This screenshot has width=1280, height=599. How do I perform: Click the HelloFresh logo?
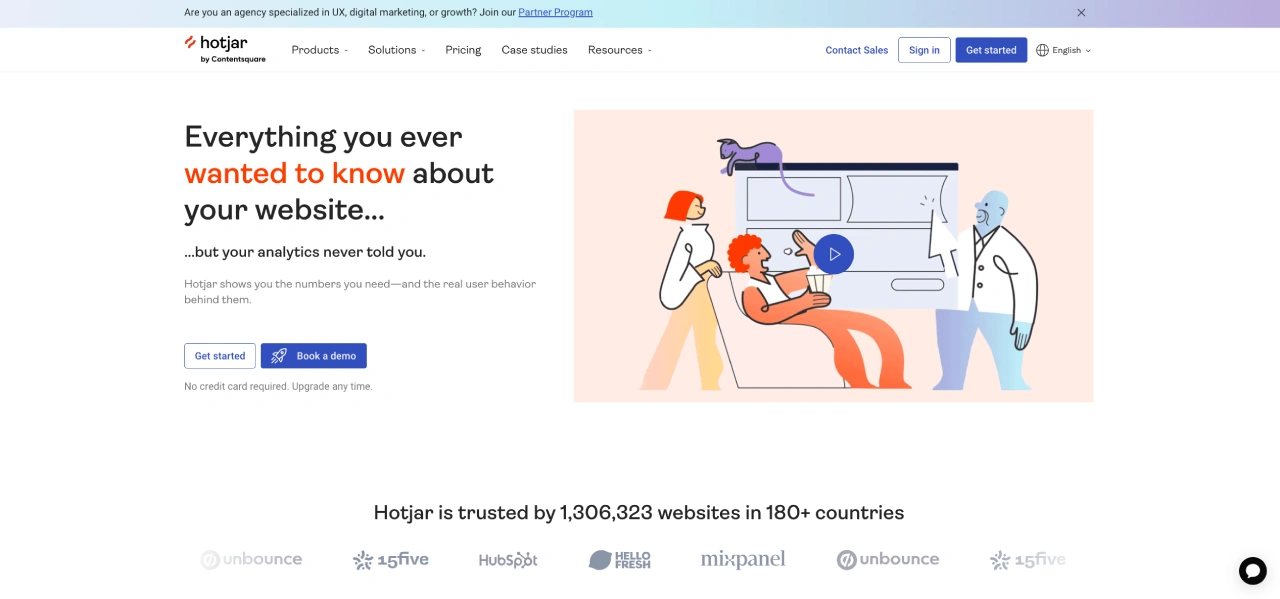coord(620,560)
